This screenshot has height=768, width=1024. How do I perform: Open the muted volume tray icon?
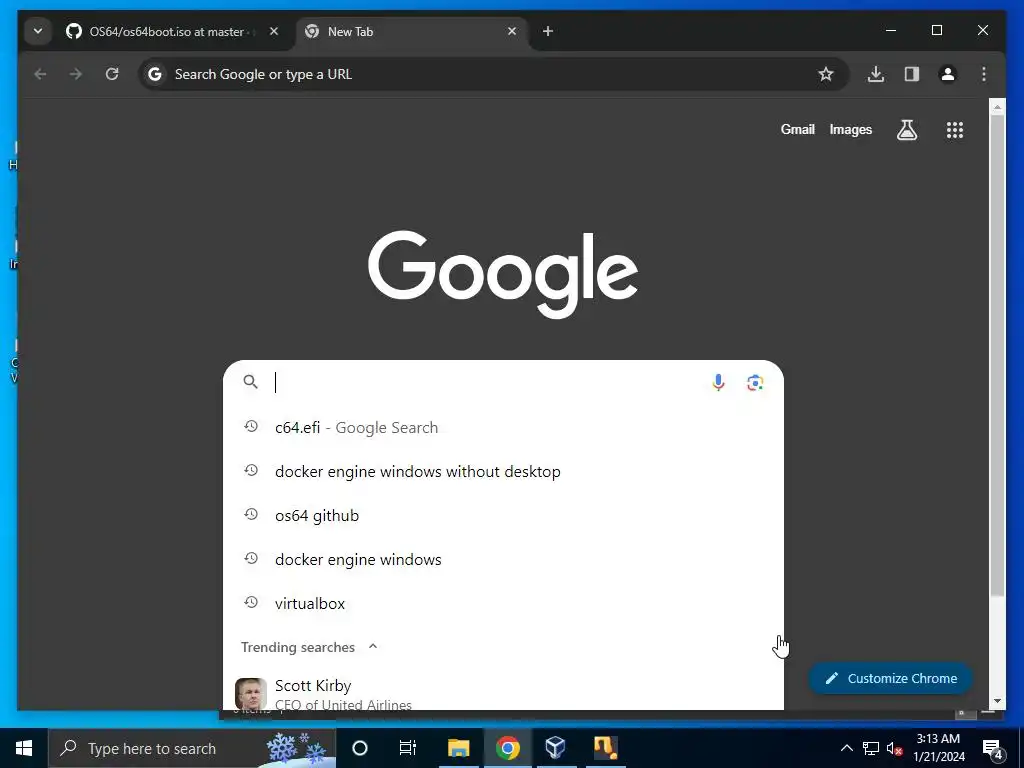pyautogui.click(x=895, y=748)
